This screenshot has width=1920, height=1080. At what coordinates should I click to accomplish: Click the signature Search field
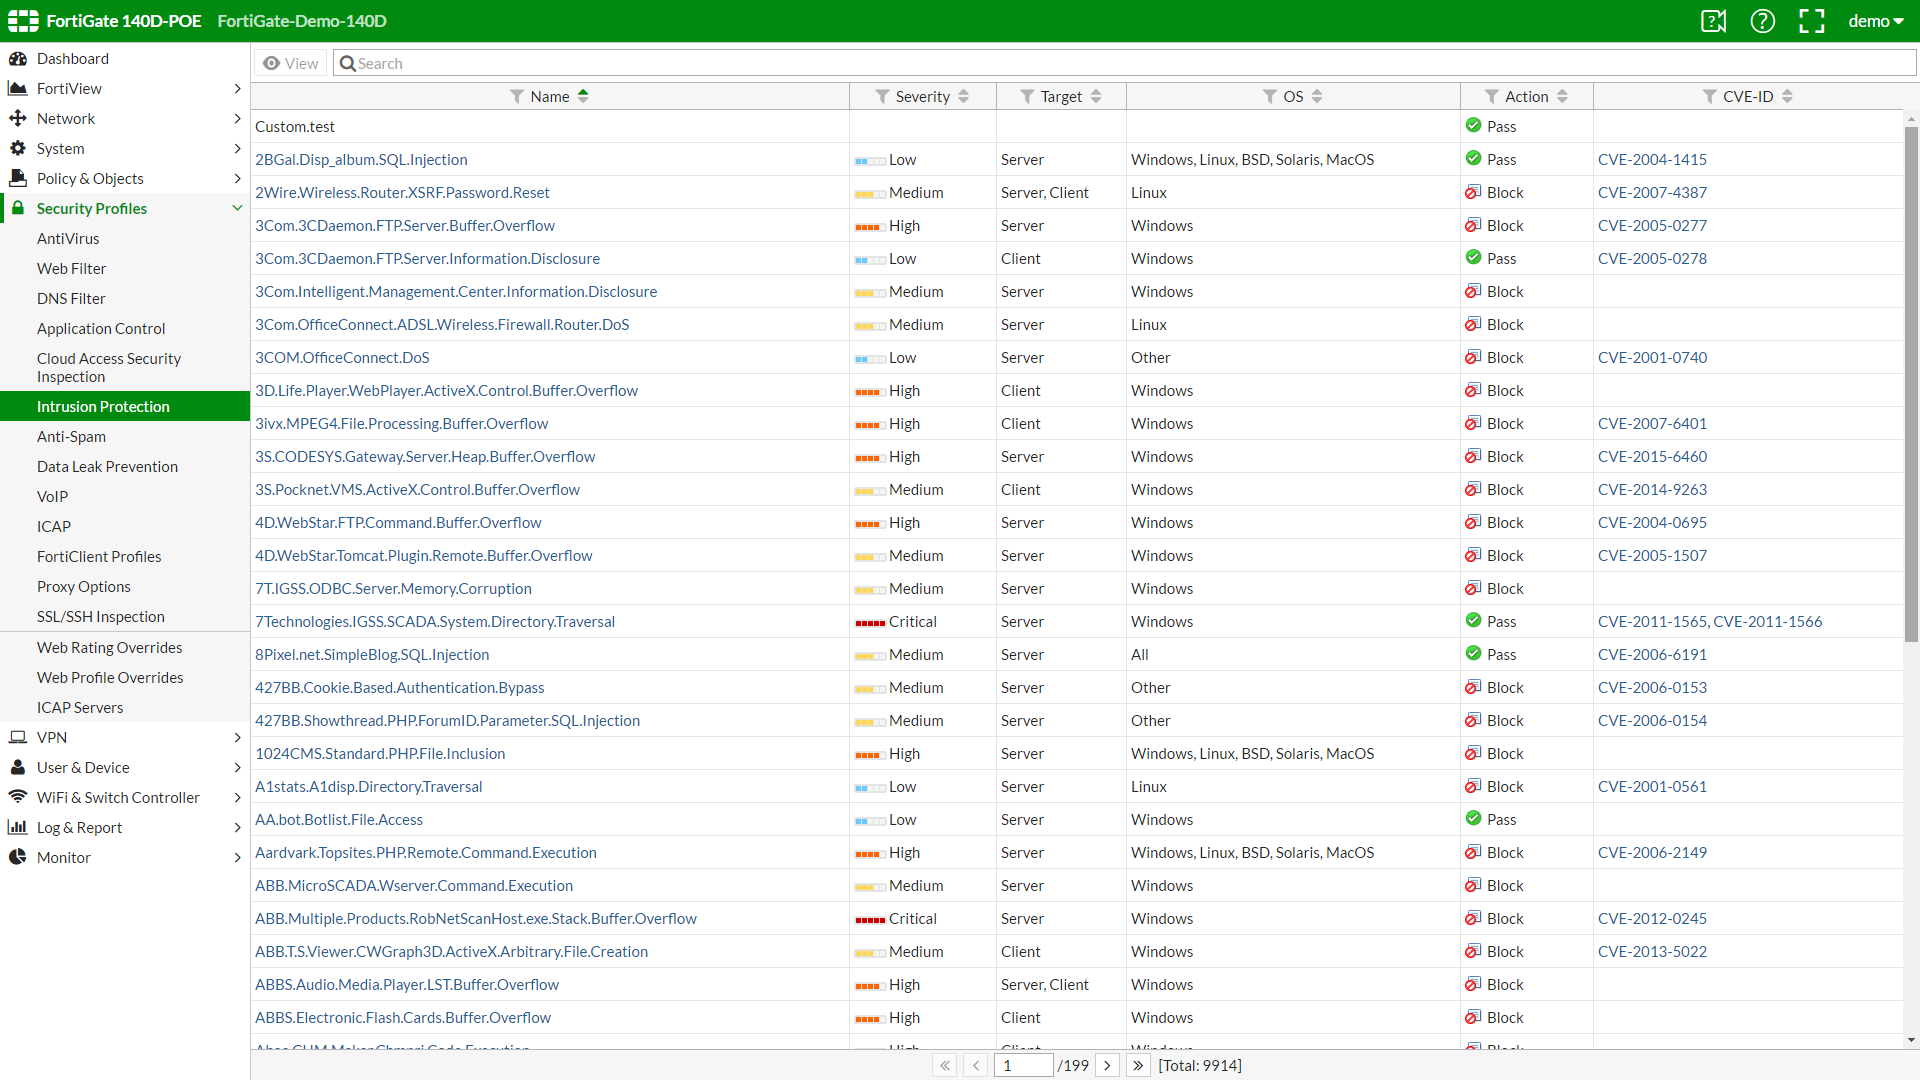click(1120, 63)
